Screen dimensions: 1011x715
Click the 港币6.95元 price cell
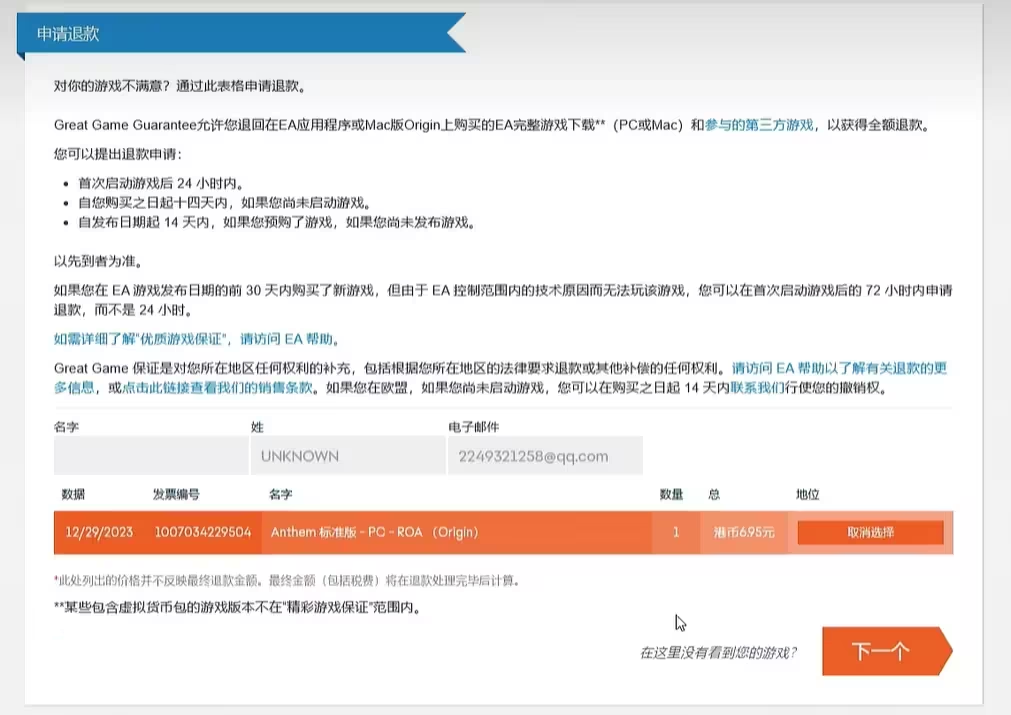(x=738, y=532)
